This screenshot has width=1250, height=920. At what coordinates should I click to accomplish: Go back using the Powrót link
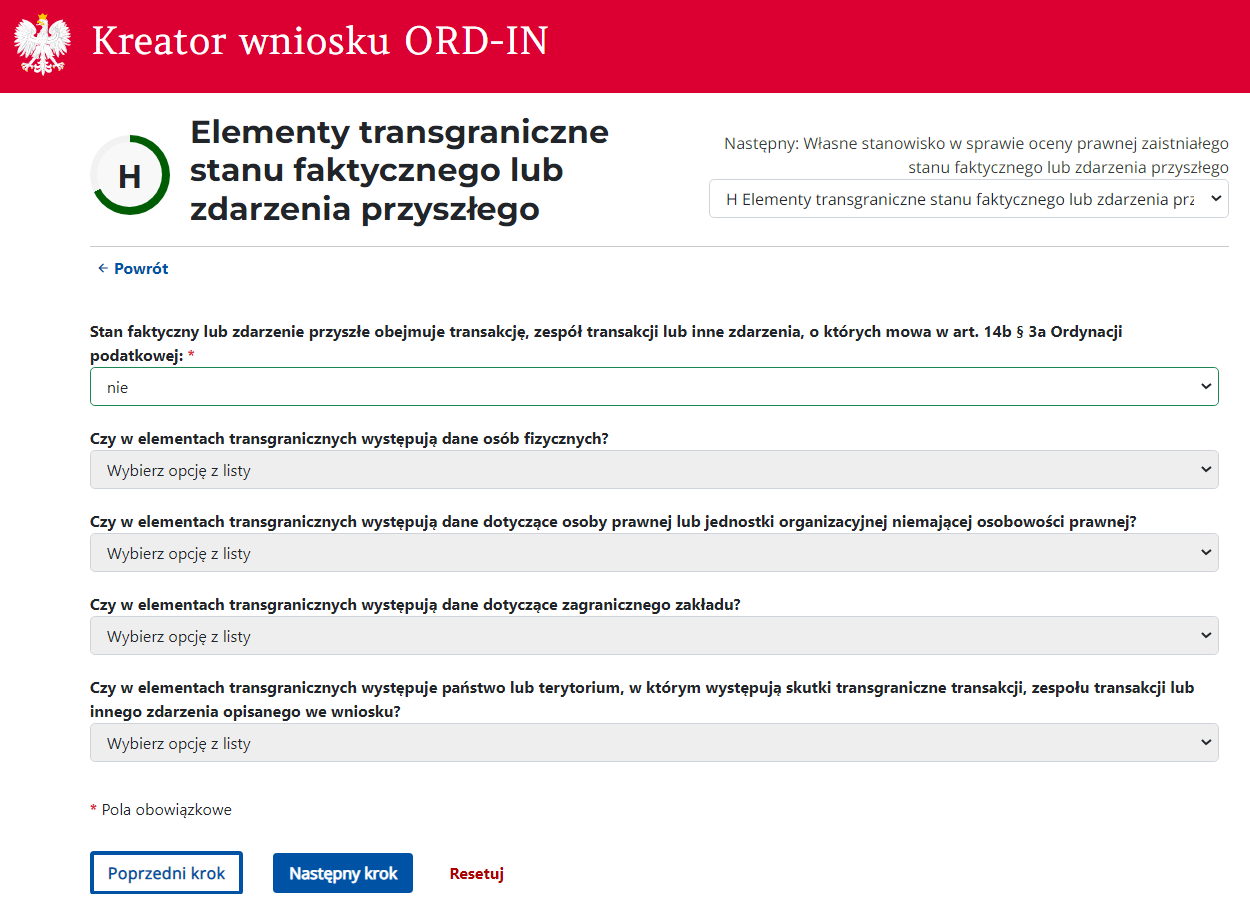coord(141,269)
